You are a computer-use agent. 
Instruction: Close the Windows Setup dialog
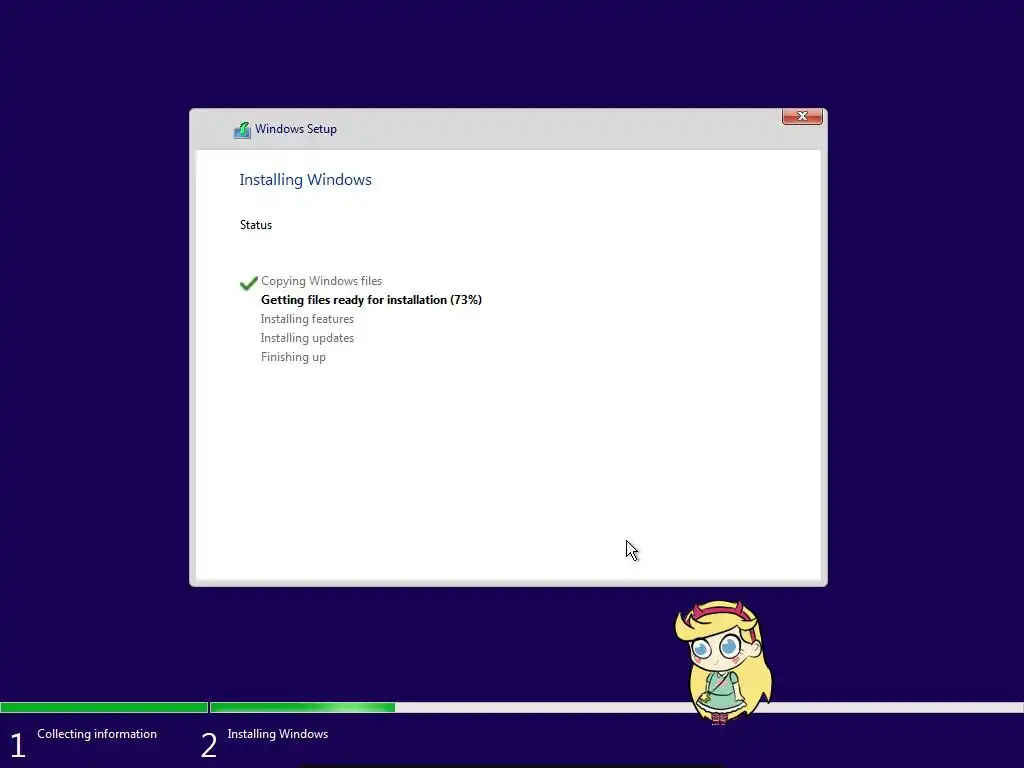[x=802, y=116]
